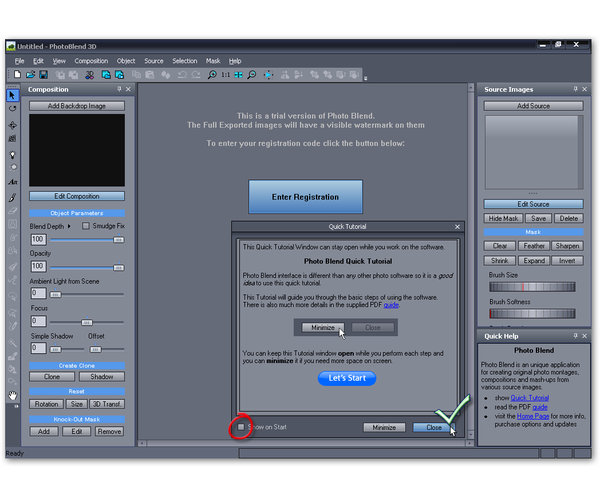Click the 1:1 actual size icon
Screen dimensions: 600x500
[226, 75]
